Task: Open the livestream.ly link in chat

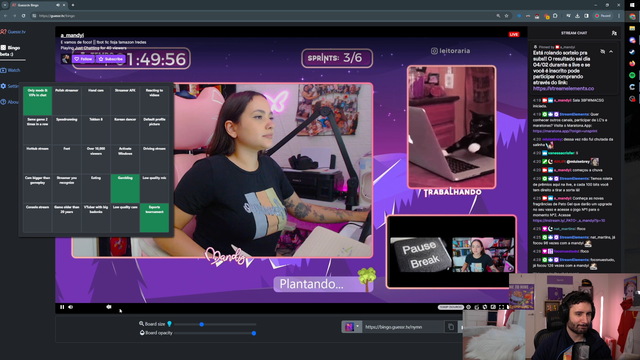Action: [x=569, y=220]
